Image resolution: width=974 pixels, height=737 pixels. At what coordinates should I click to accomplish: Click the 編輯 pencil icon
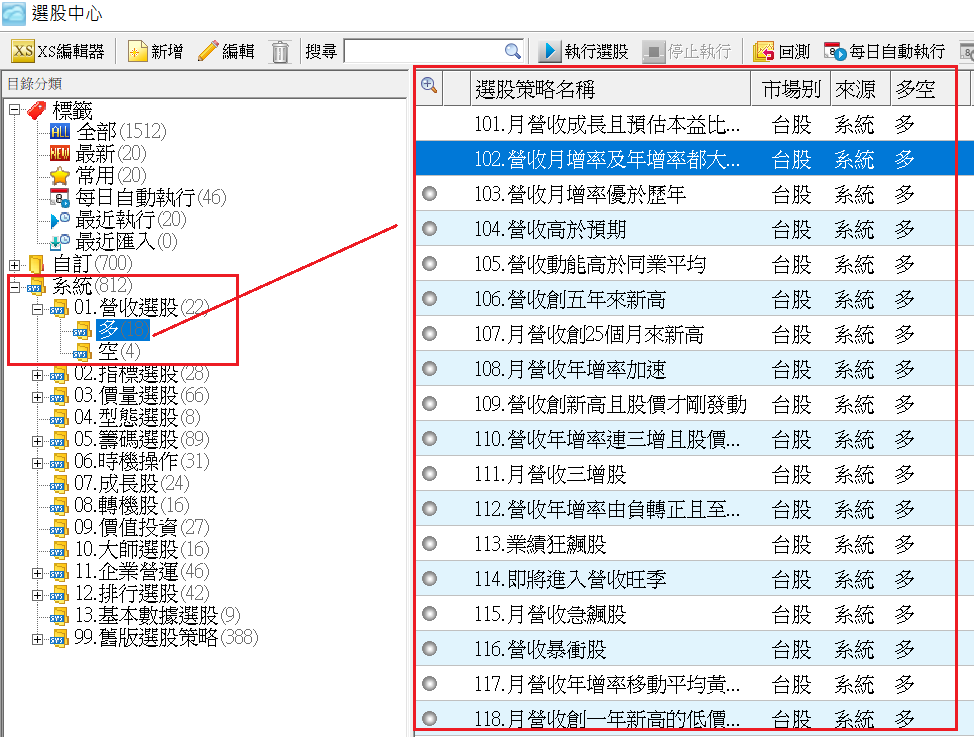208,51
